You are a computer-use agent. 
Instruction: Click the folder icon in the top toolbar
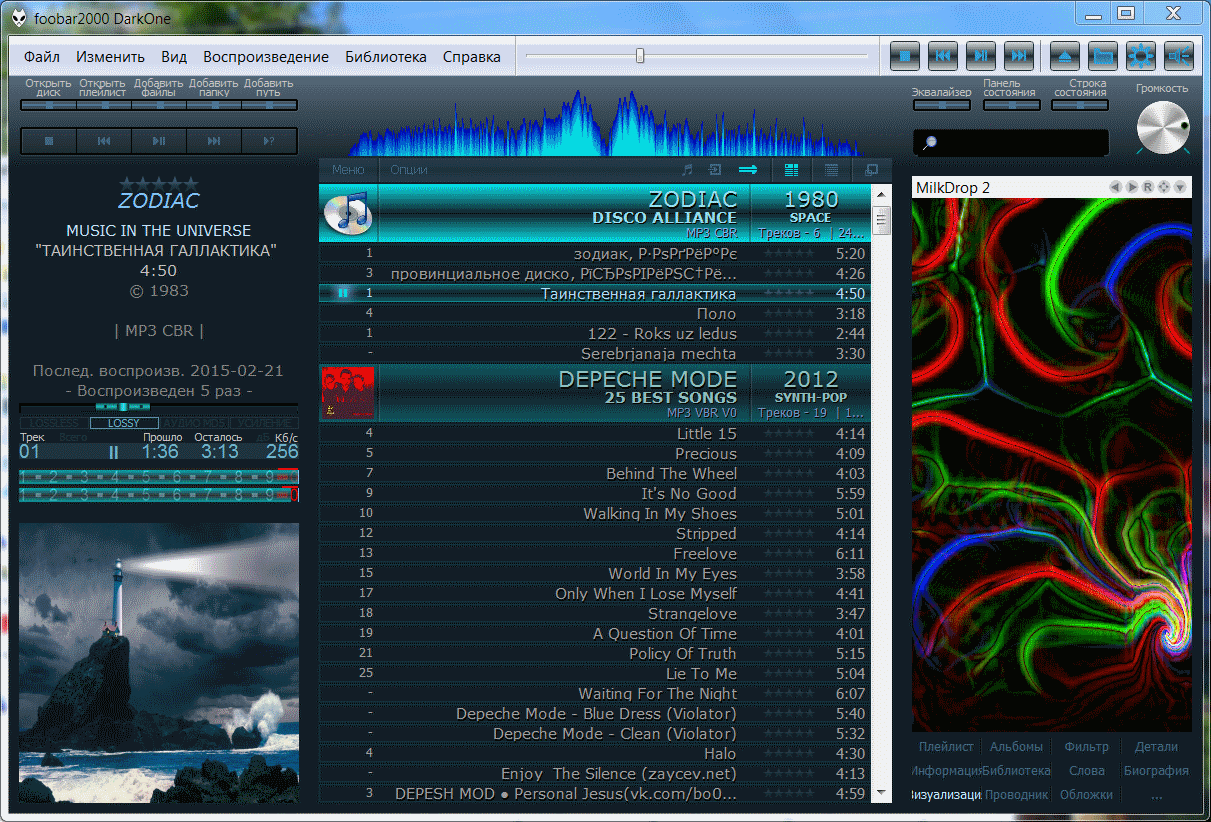tap(1101, 56)
